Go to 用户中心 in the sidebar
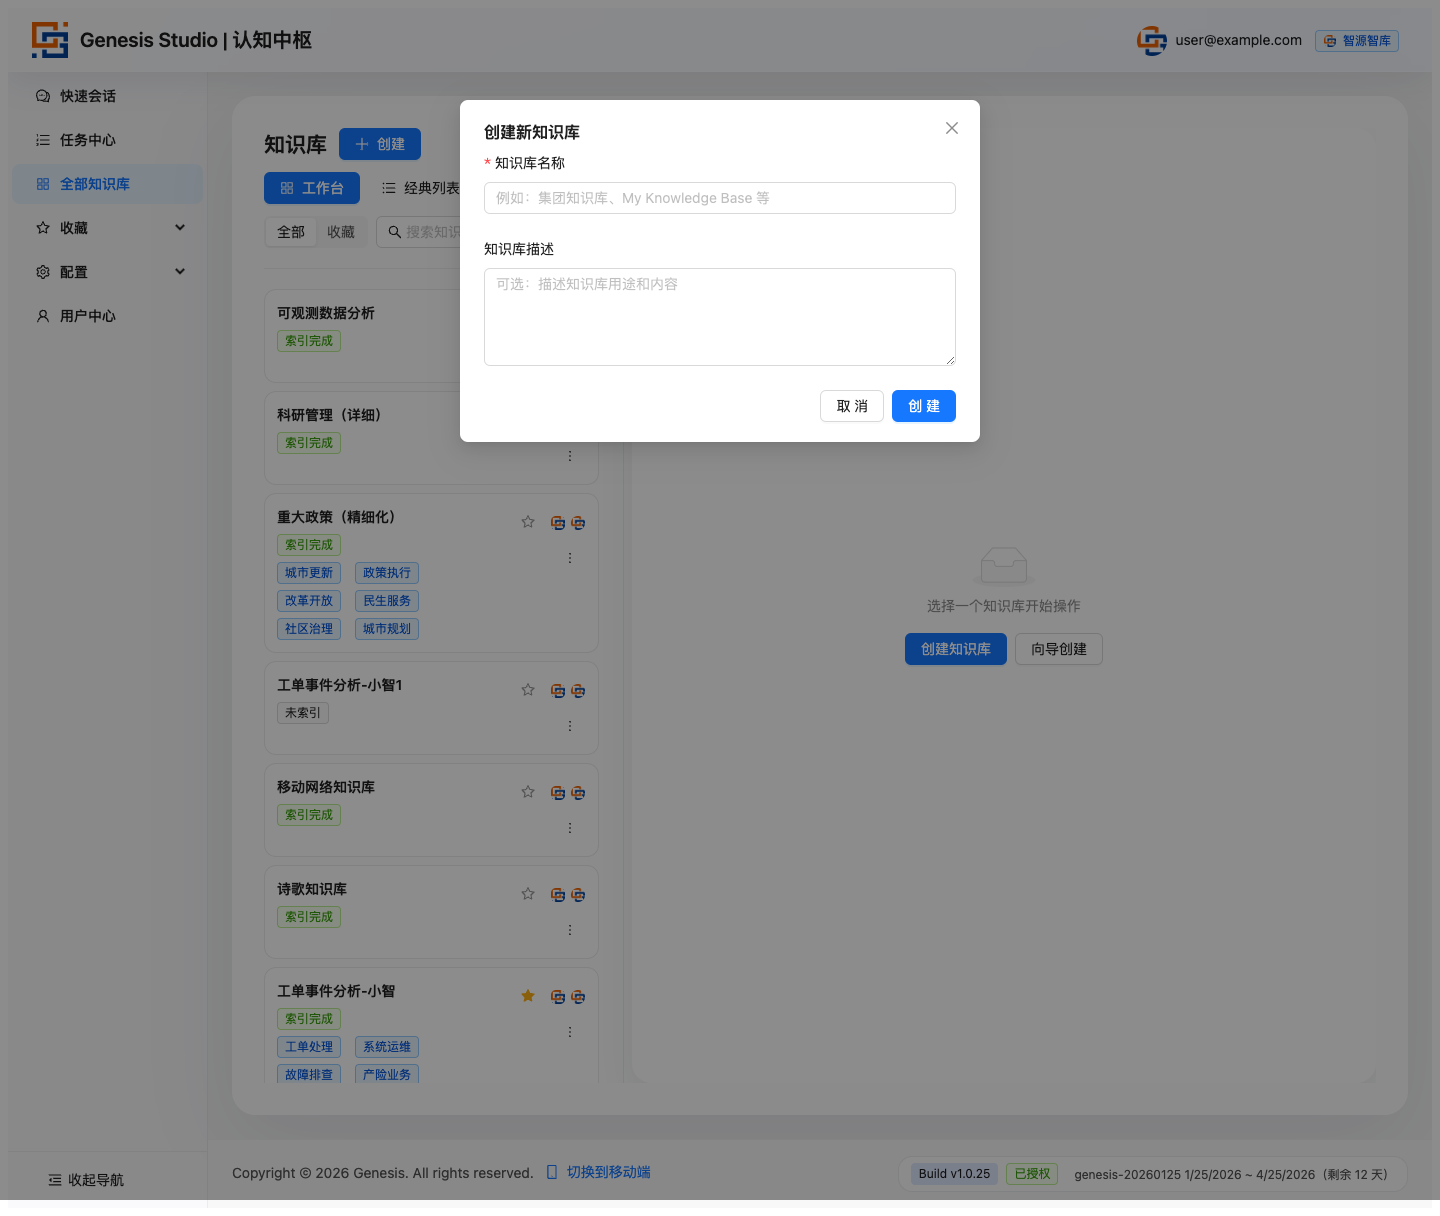This screenshot has height=1216, width=1440. (88, 316)
